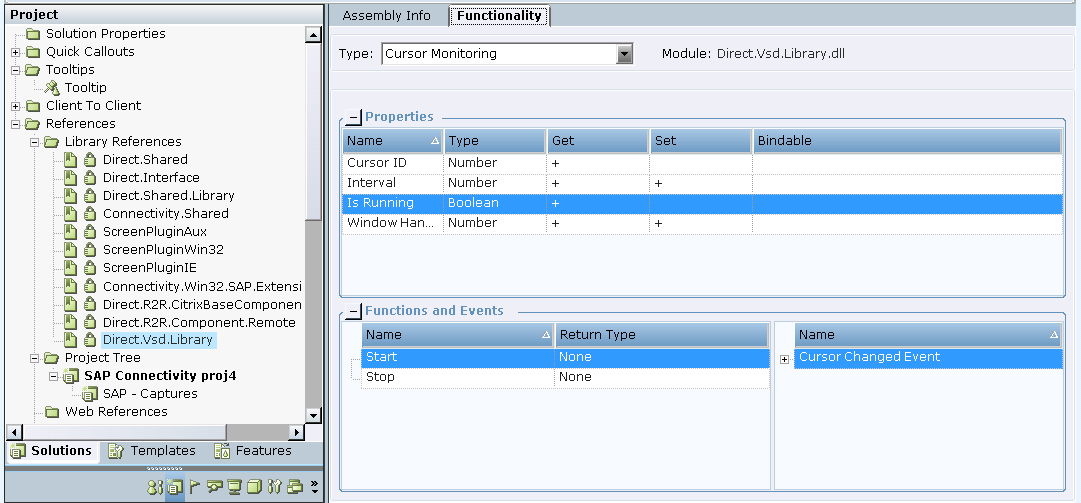Click the Web References folder icon
Screen dimensions: 1081x503
[52, 412]
